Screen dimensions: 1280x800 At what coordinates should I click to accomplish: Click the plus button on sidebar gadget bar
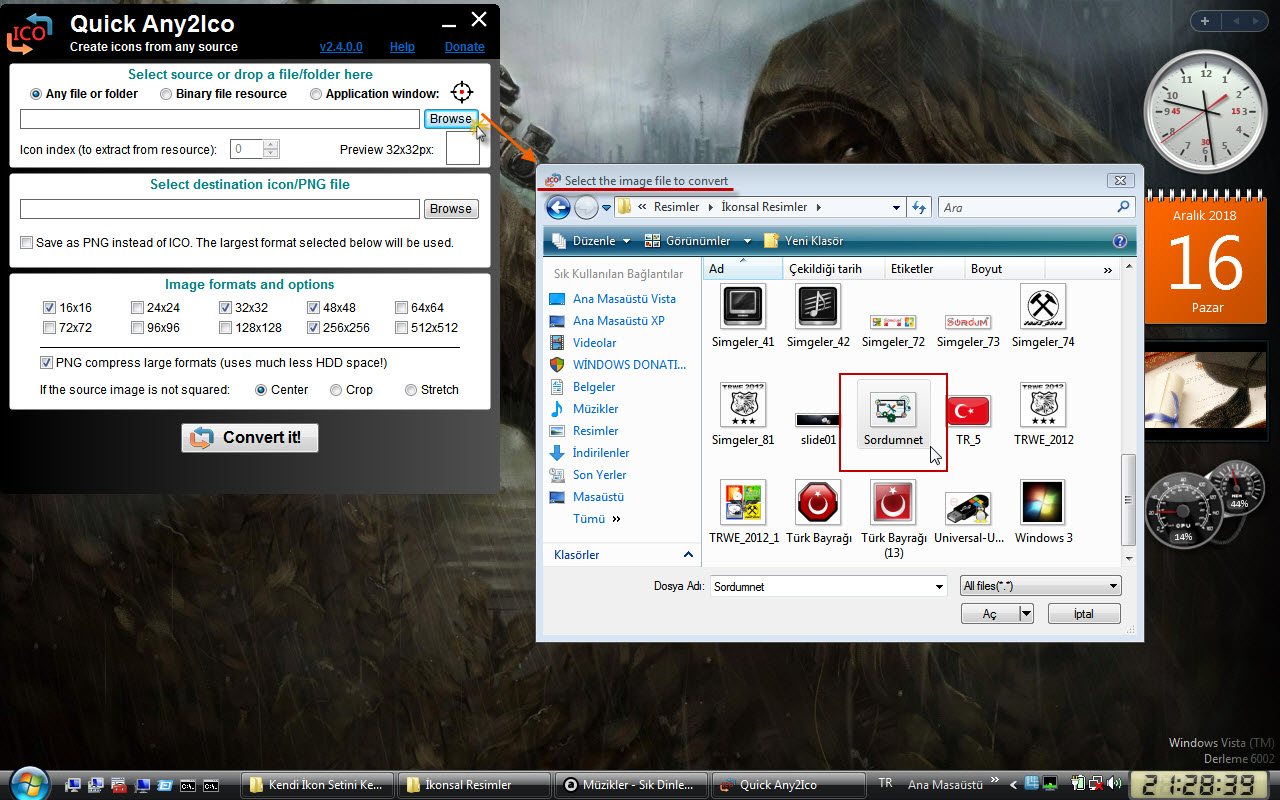pos(1205,21)
